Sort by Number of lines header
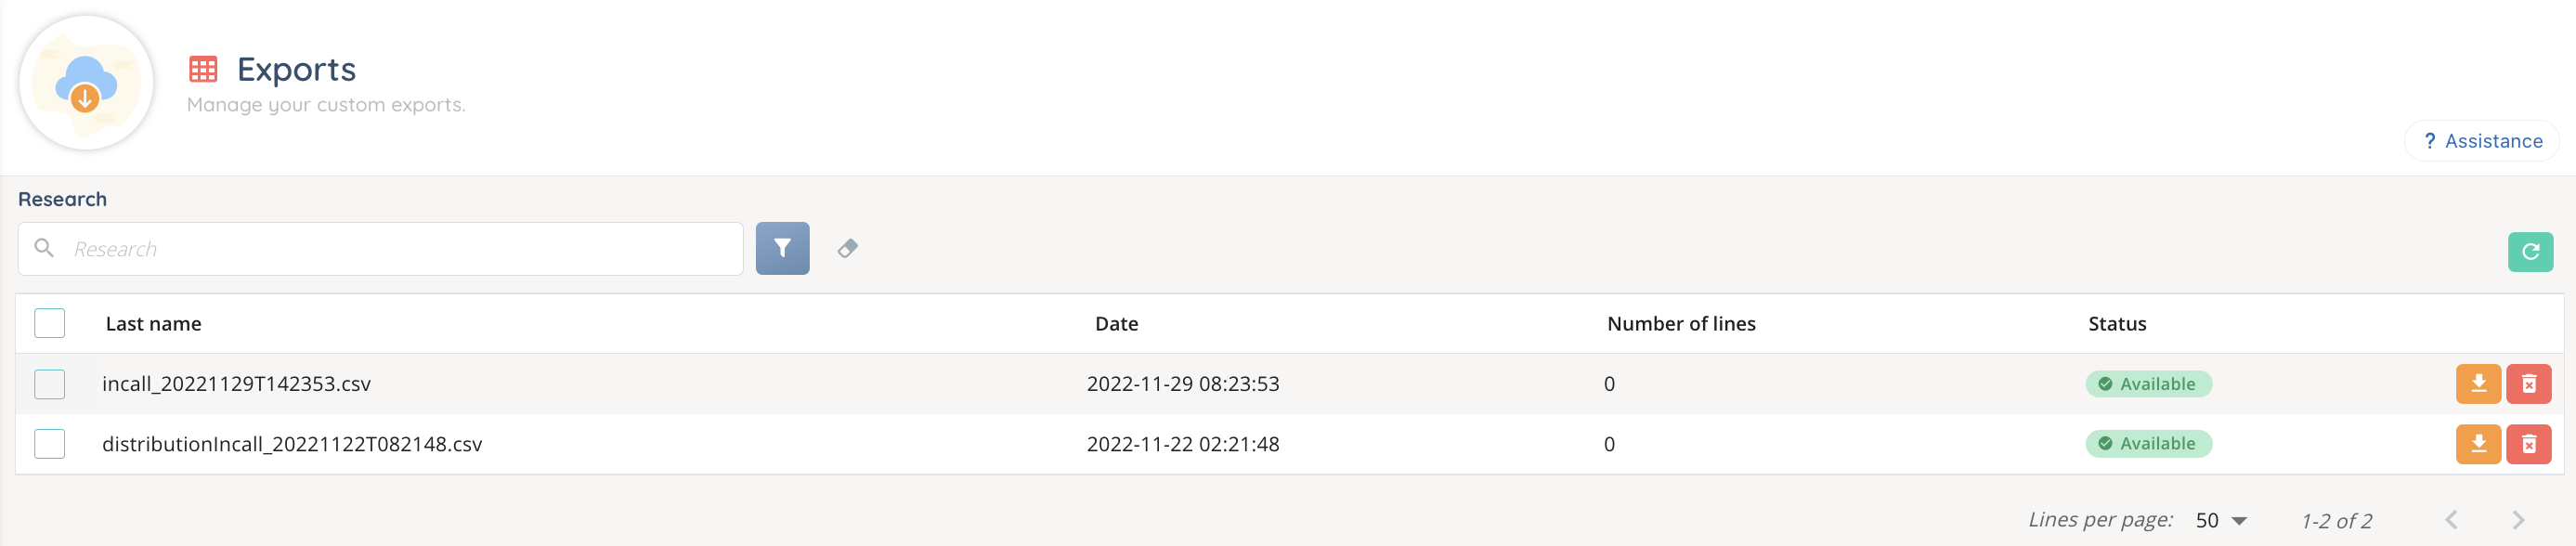2576x546 pixels. [x=1681, y=324]
